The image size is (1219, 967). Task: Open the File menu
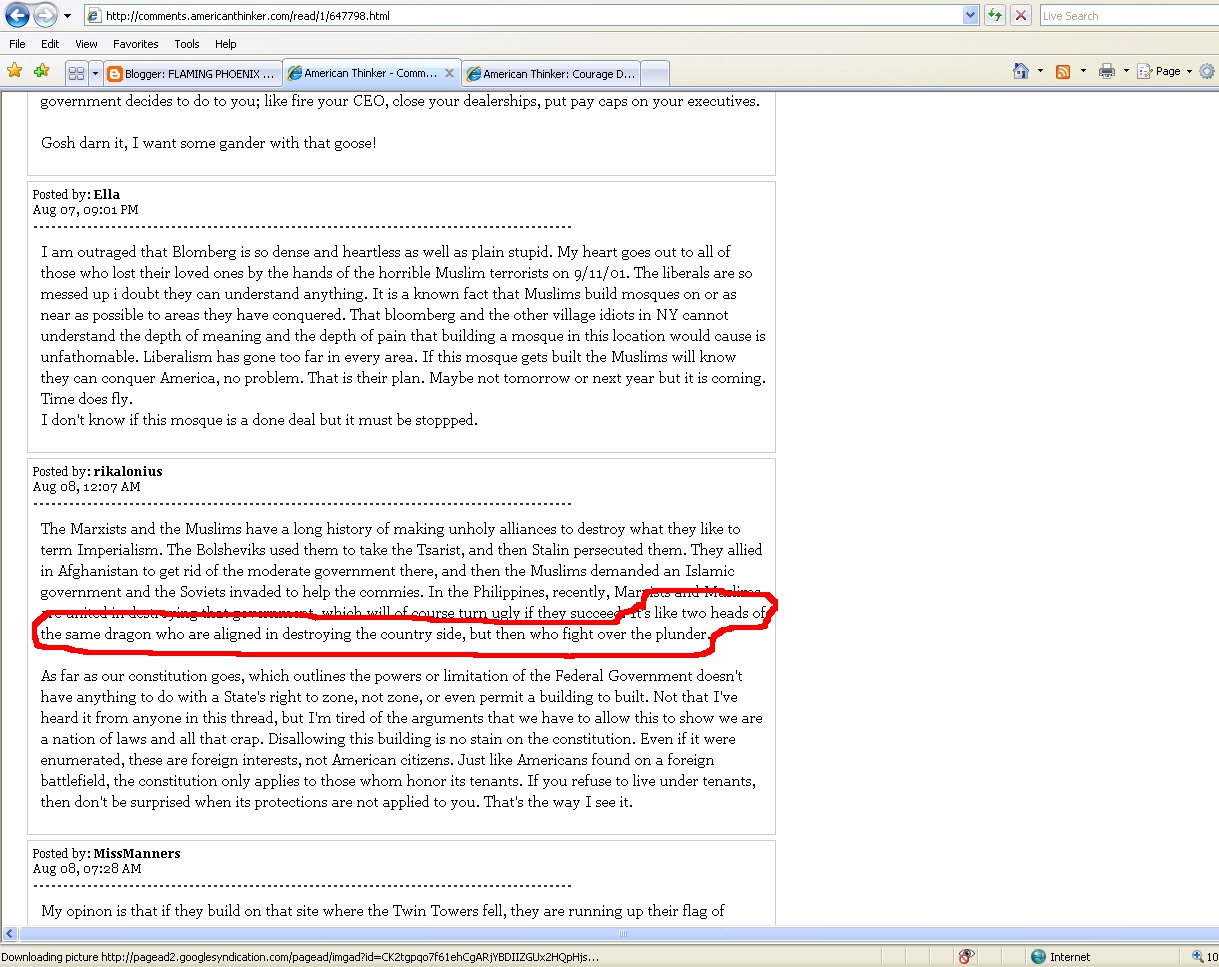click(x=17, y=44)
